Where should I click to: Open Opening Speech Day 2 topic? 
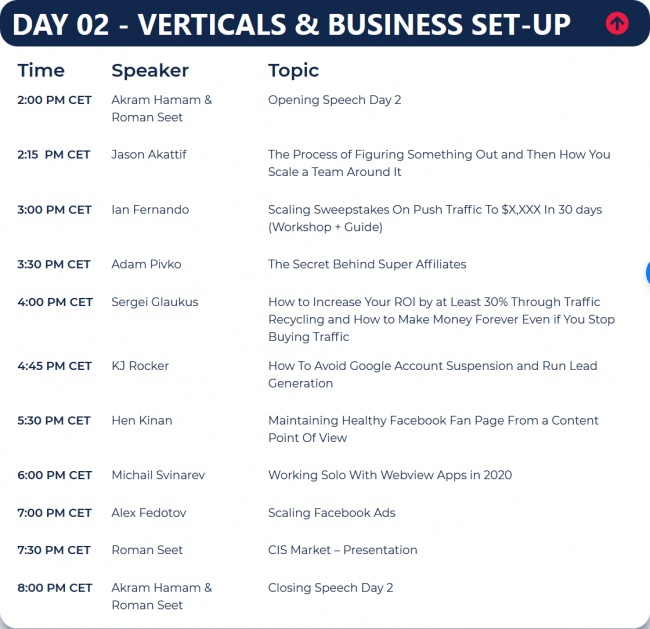tap(335, 100)
